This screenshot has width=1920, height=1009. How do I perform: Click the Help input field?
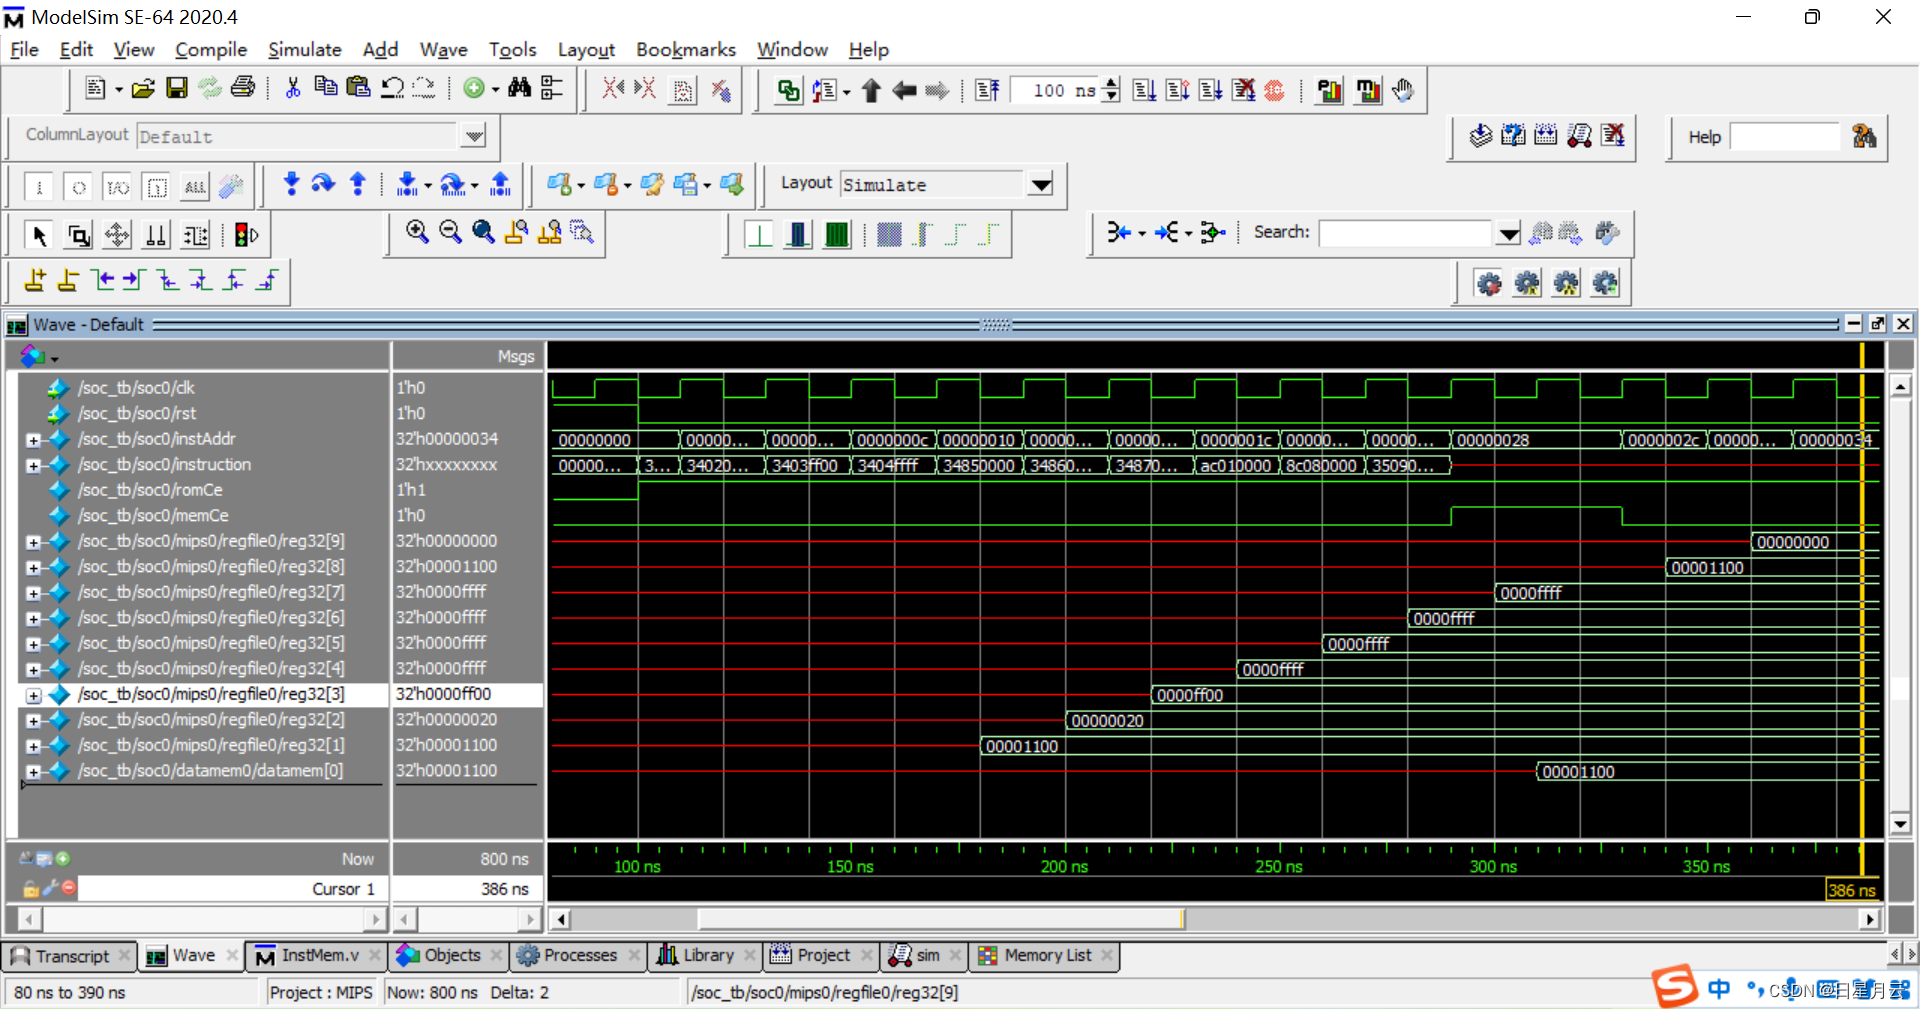point(1784,137)
